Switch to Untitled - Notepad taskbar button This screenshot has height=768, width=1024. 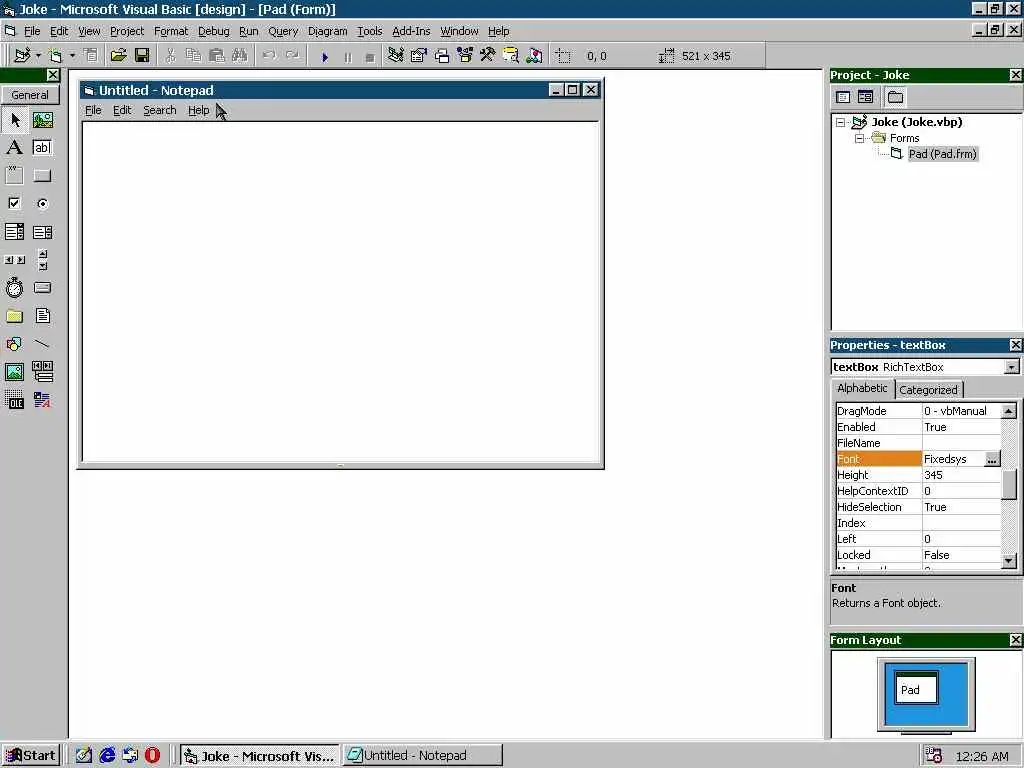(423, 756)
